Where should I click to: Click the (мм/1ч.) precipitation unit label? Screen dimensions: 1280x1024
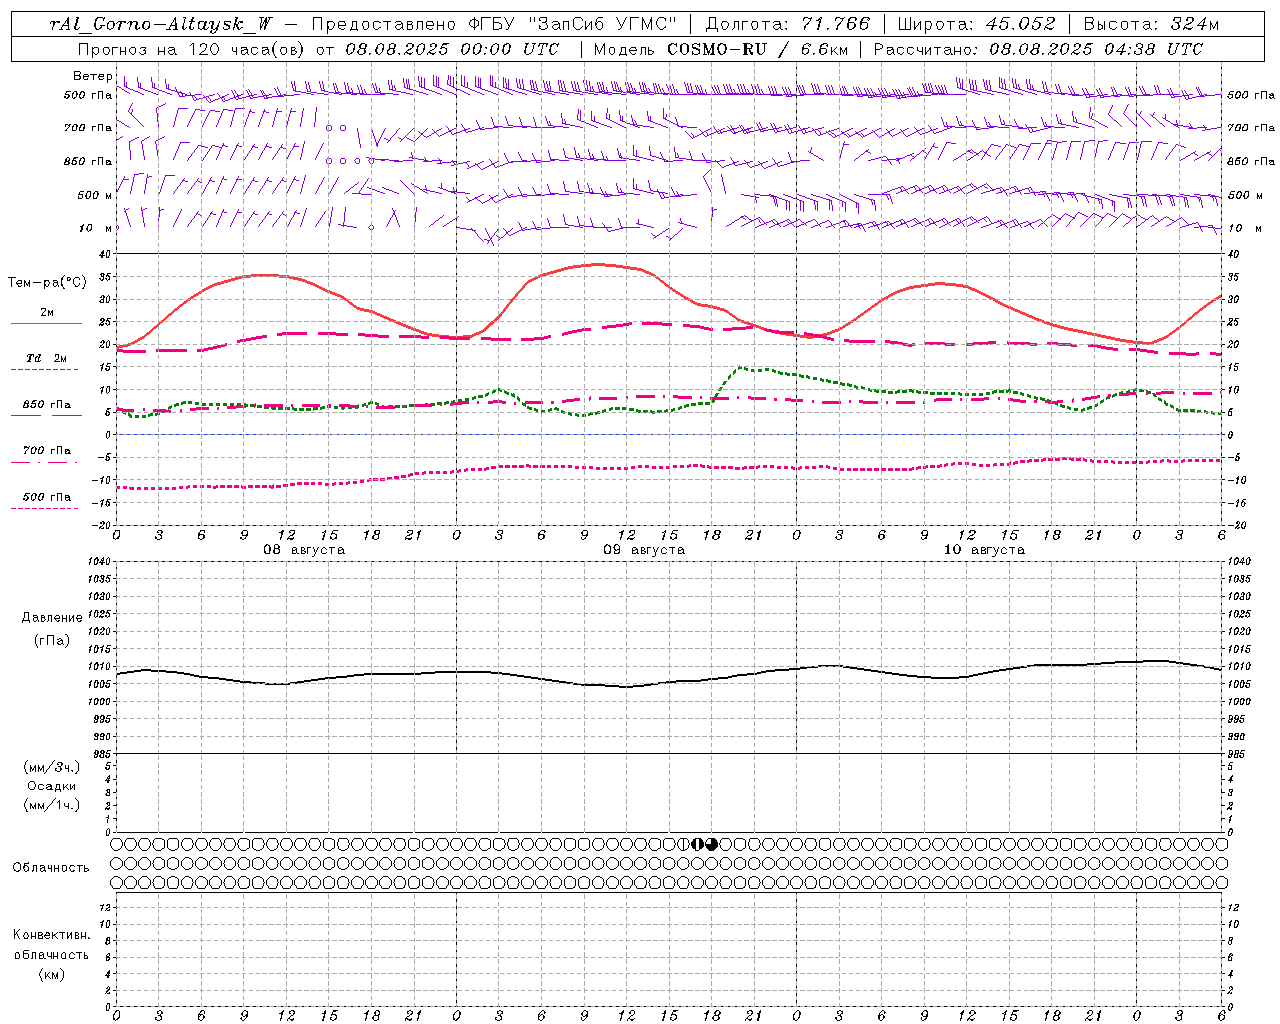click(x=52, y=805)
